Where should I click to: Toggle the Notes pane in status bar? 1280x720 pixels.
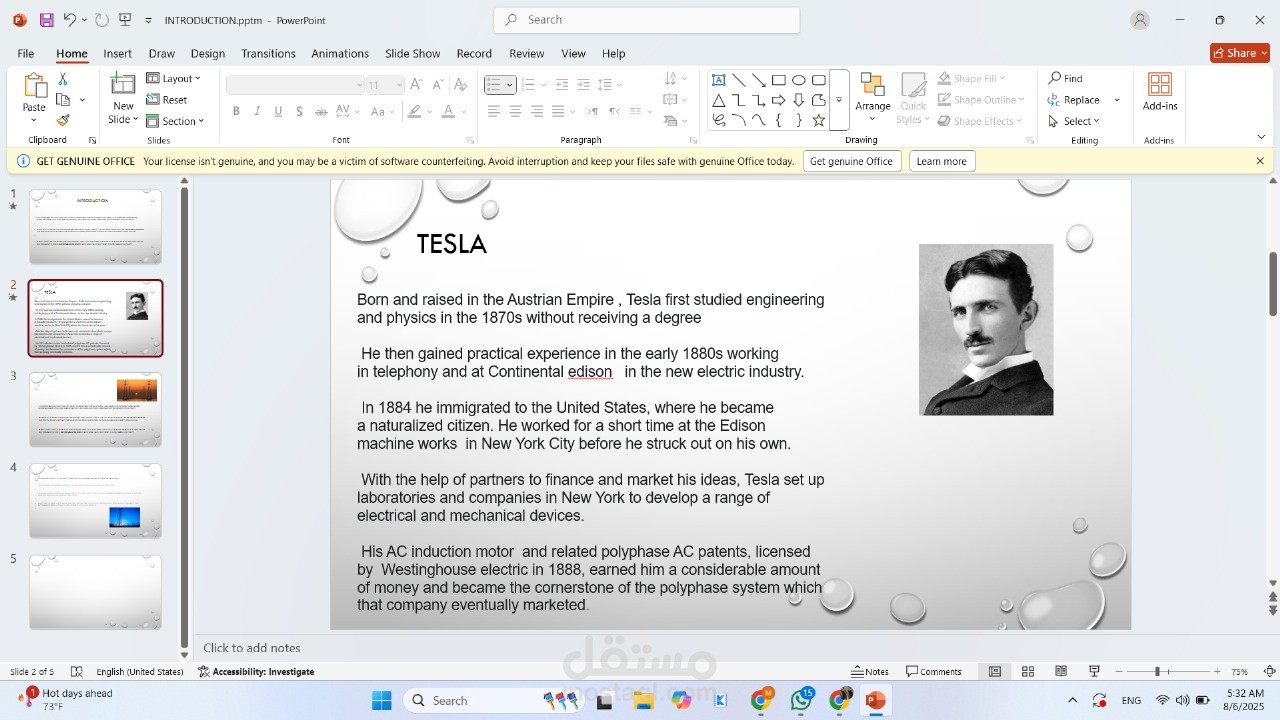(870, 671)
